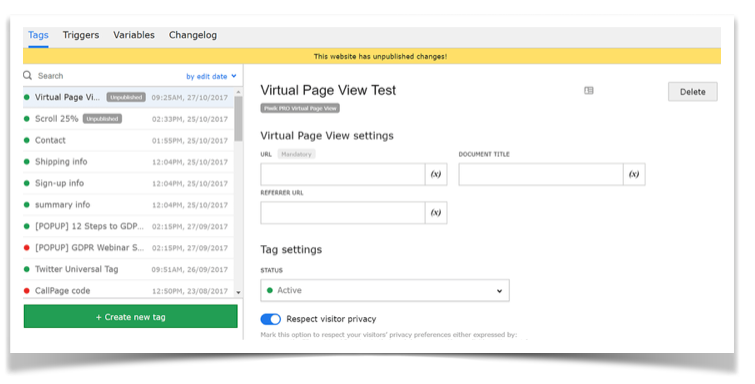Click red status dot of CallPage code
Screen dimensions: 755x384
27,291
